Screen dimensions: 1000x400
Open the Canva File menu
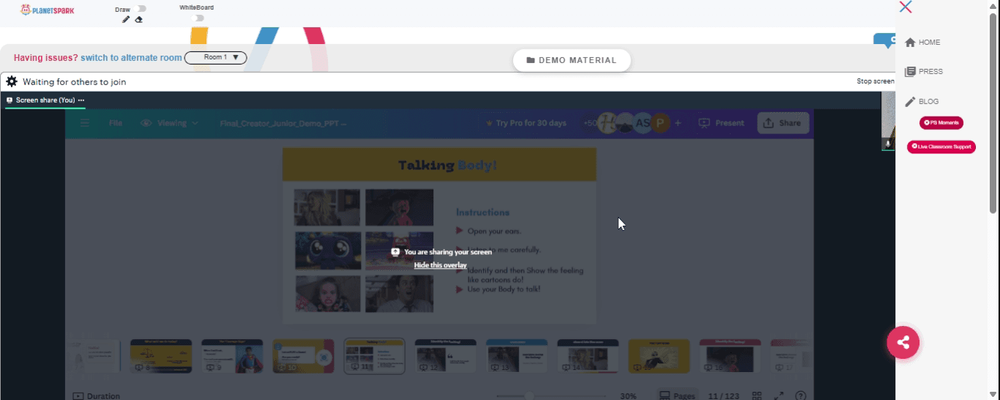115,123
